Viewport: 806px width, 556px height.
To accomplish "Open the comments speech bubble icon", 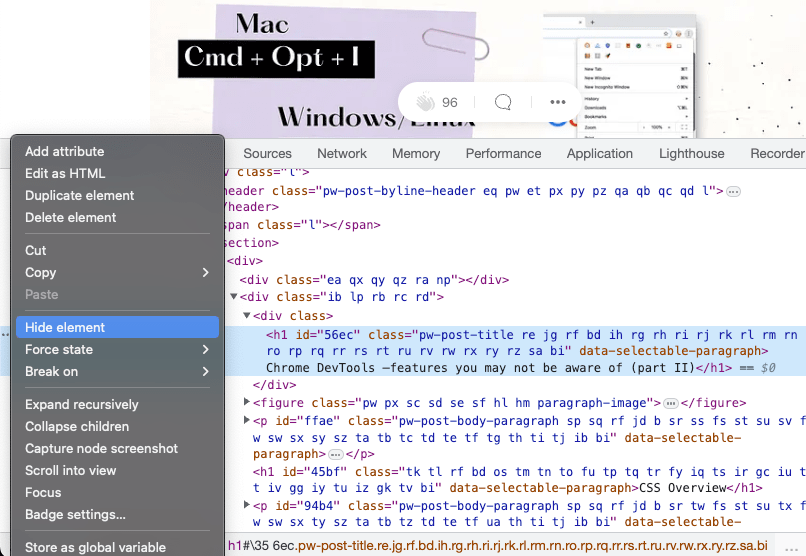I will click(x=503, y=102).
